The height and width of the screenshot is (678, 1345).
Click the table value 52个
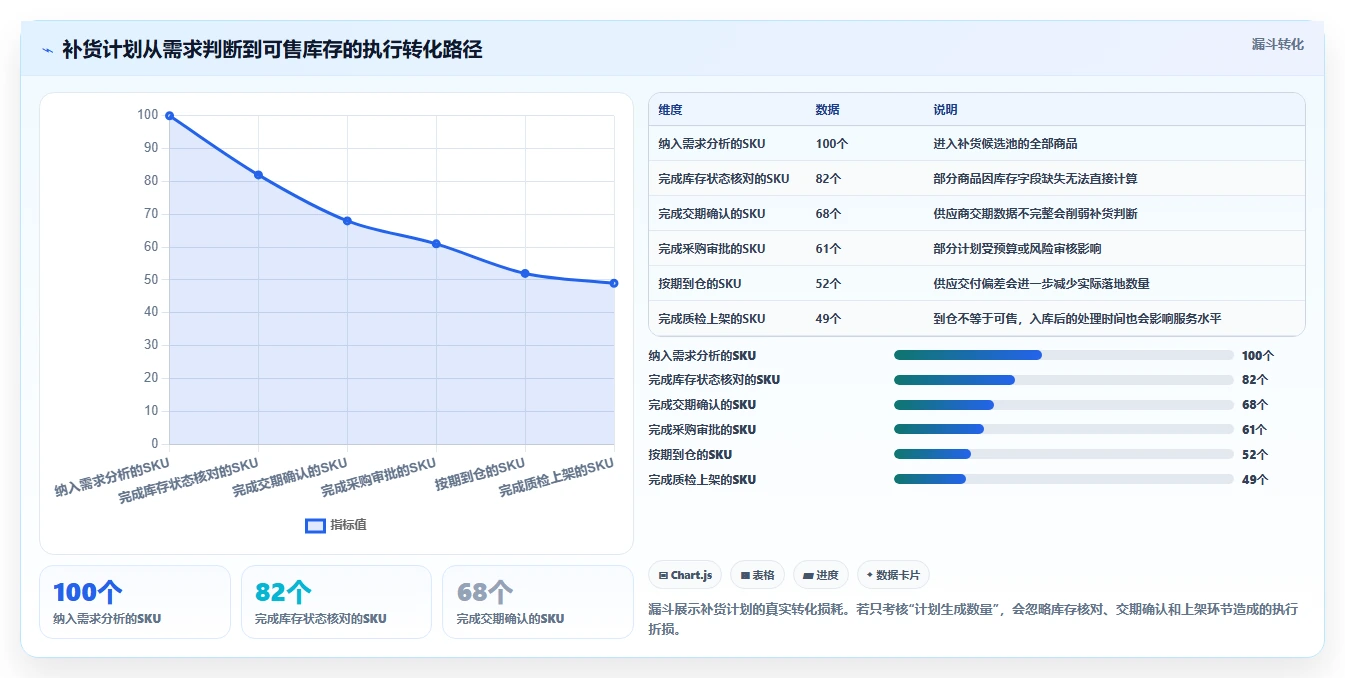[829, 284]
